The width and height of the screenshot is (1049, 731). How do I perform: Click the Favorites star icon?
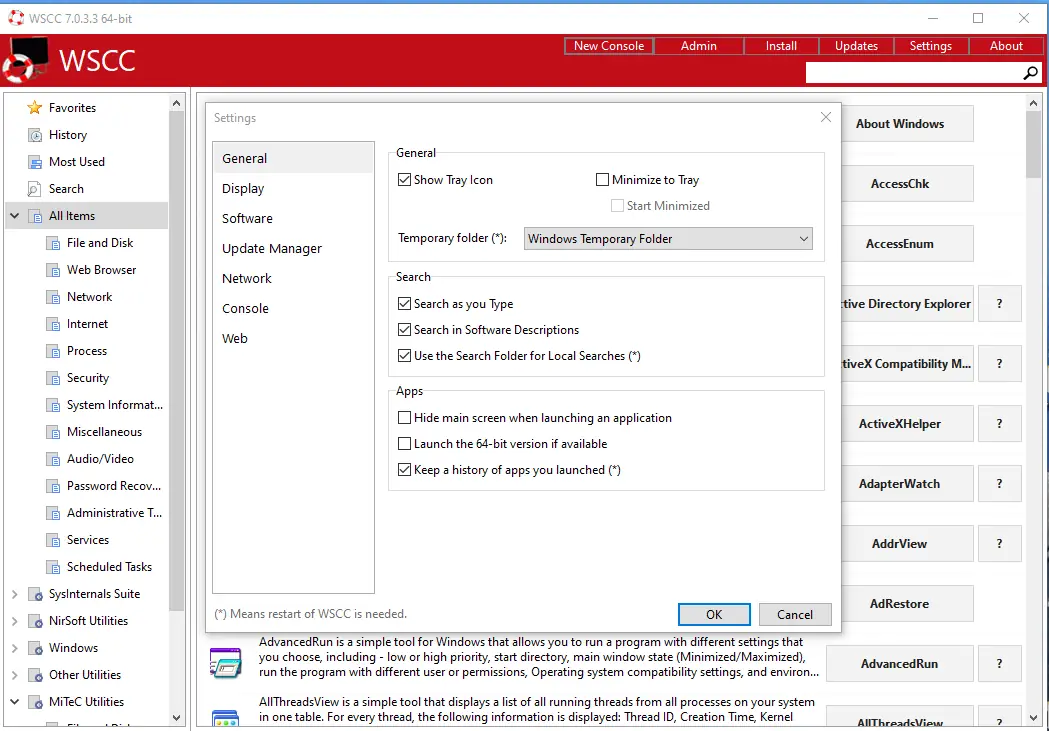pos(34,108)
